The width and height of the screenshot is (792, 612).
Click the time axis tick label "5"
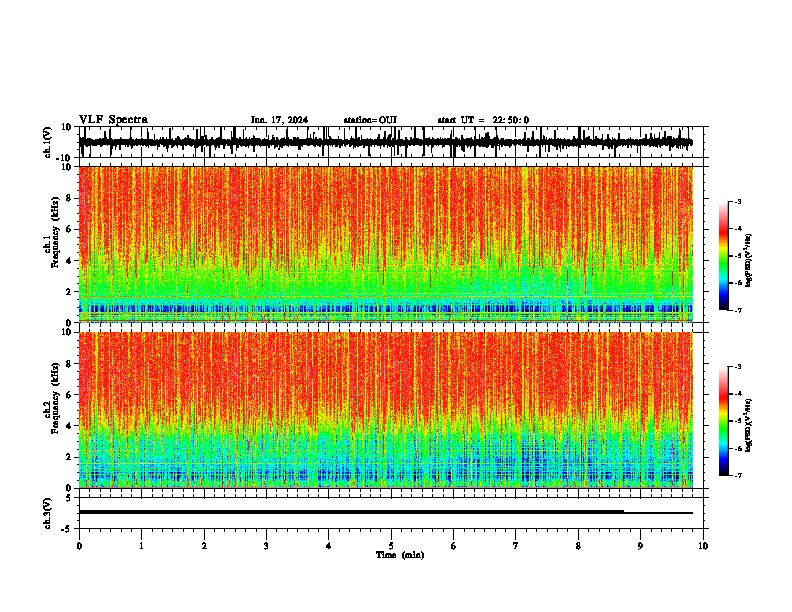coord(391,546)
